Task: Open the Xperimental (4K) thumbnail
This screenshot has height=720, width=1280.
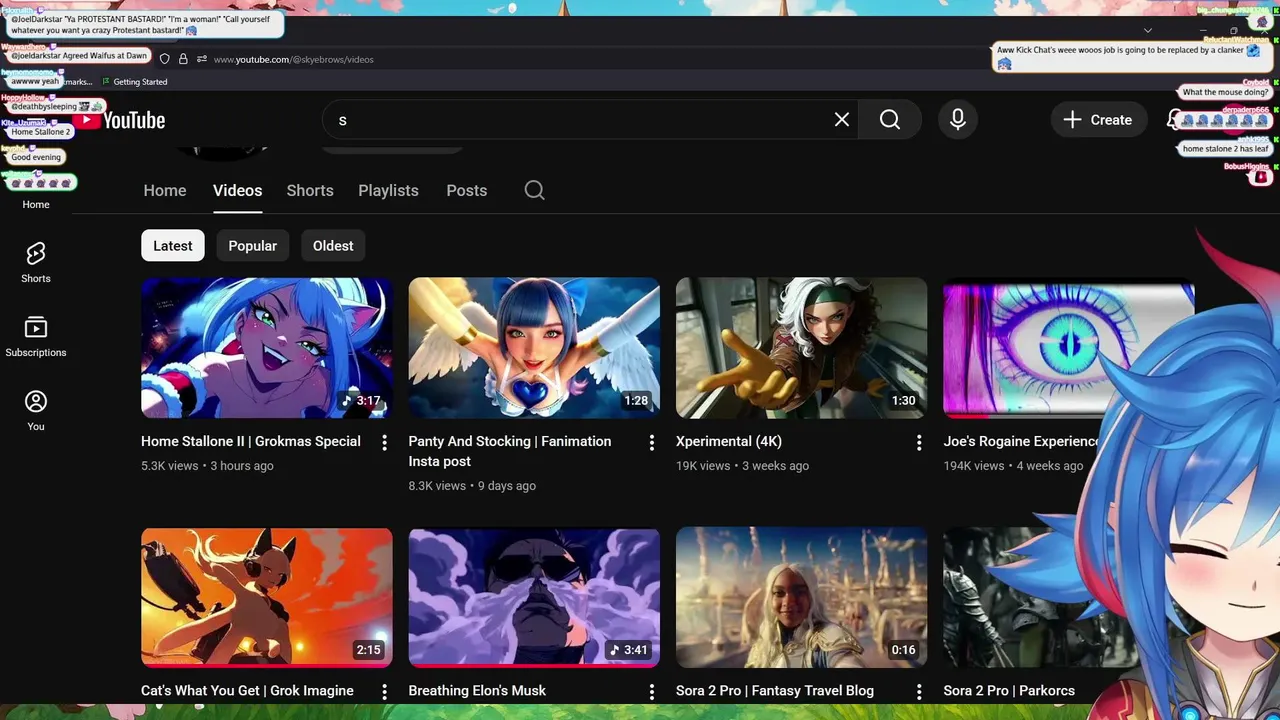Action: pyautogui.click(x=802, y=348)
